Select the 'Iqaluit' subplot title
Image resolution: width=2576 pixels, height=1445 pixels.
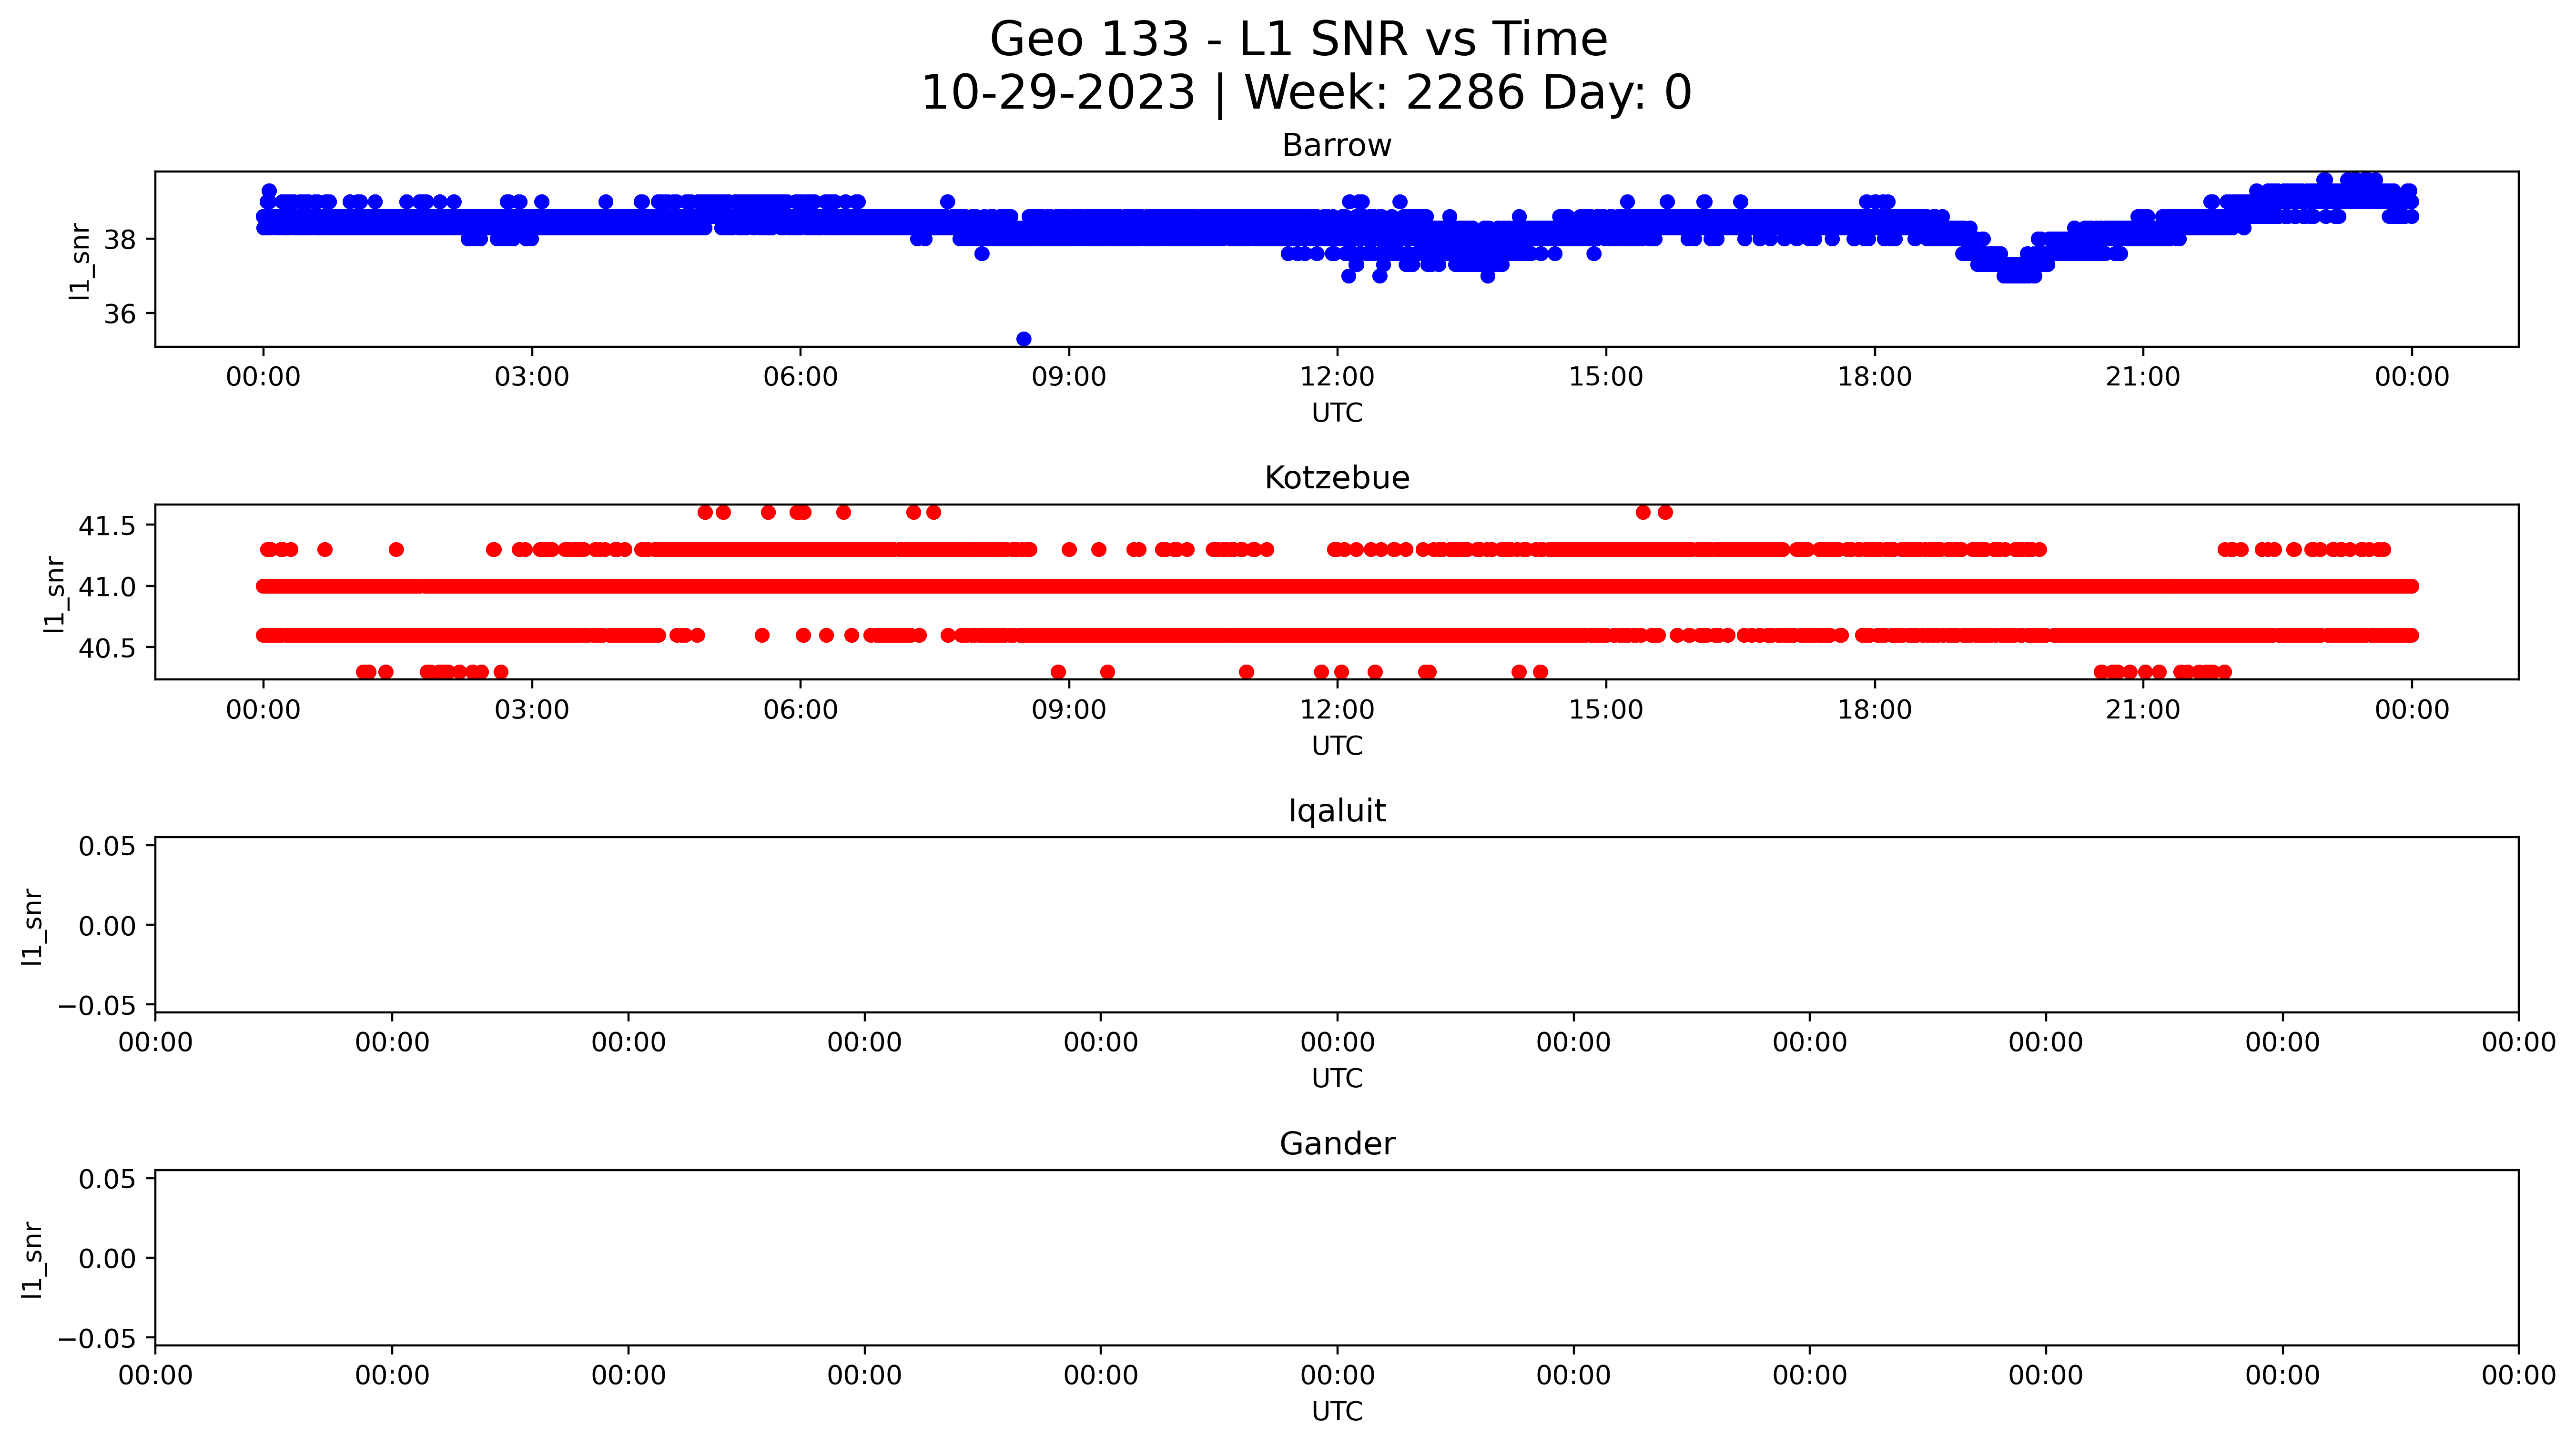1337,811
